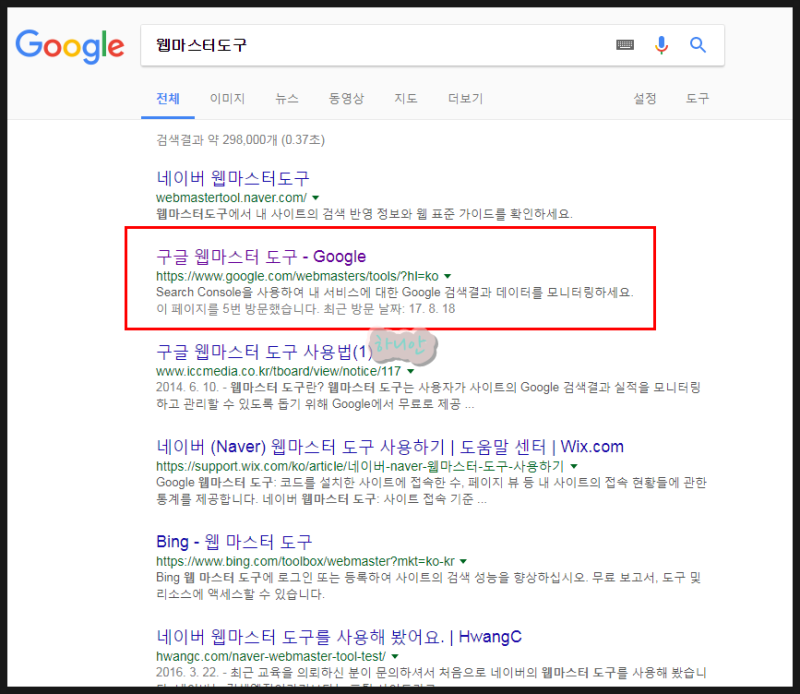Click the support.wix.com article URL text
The image size is (800, 694).
[x=360, y=466]
